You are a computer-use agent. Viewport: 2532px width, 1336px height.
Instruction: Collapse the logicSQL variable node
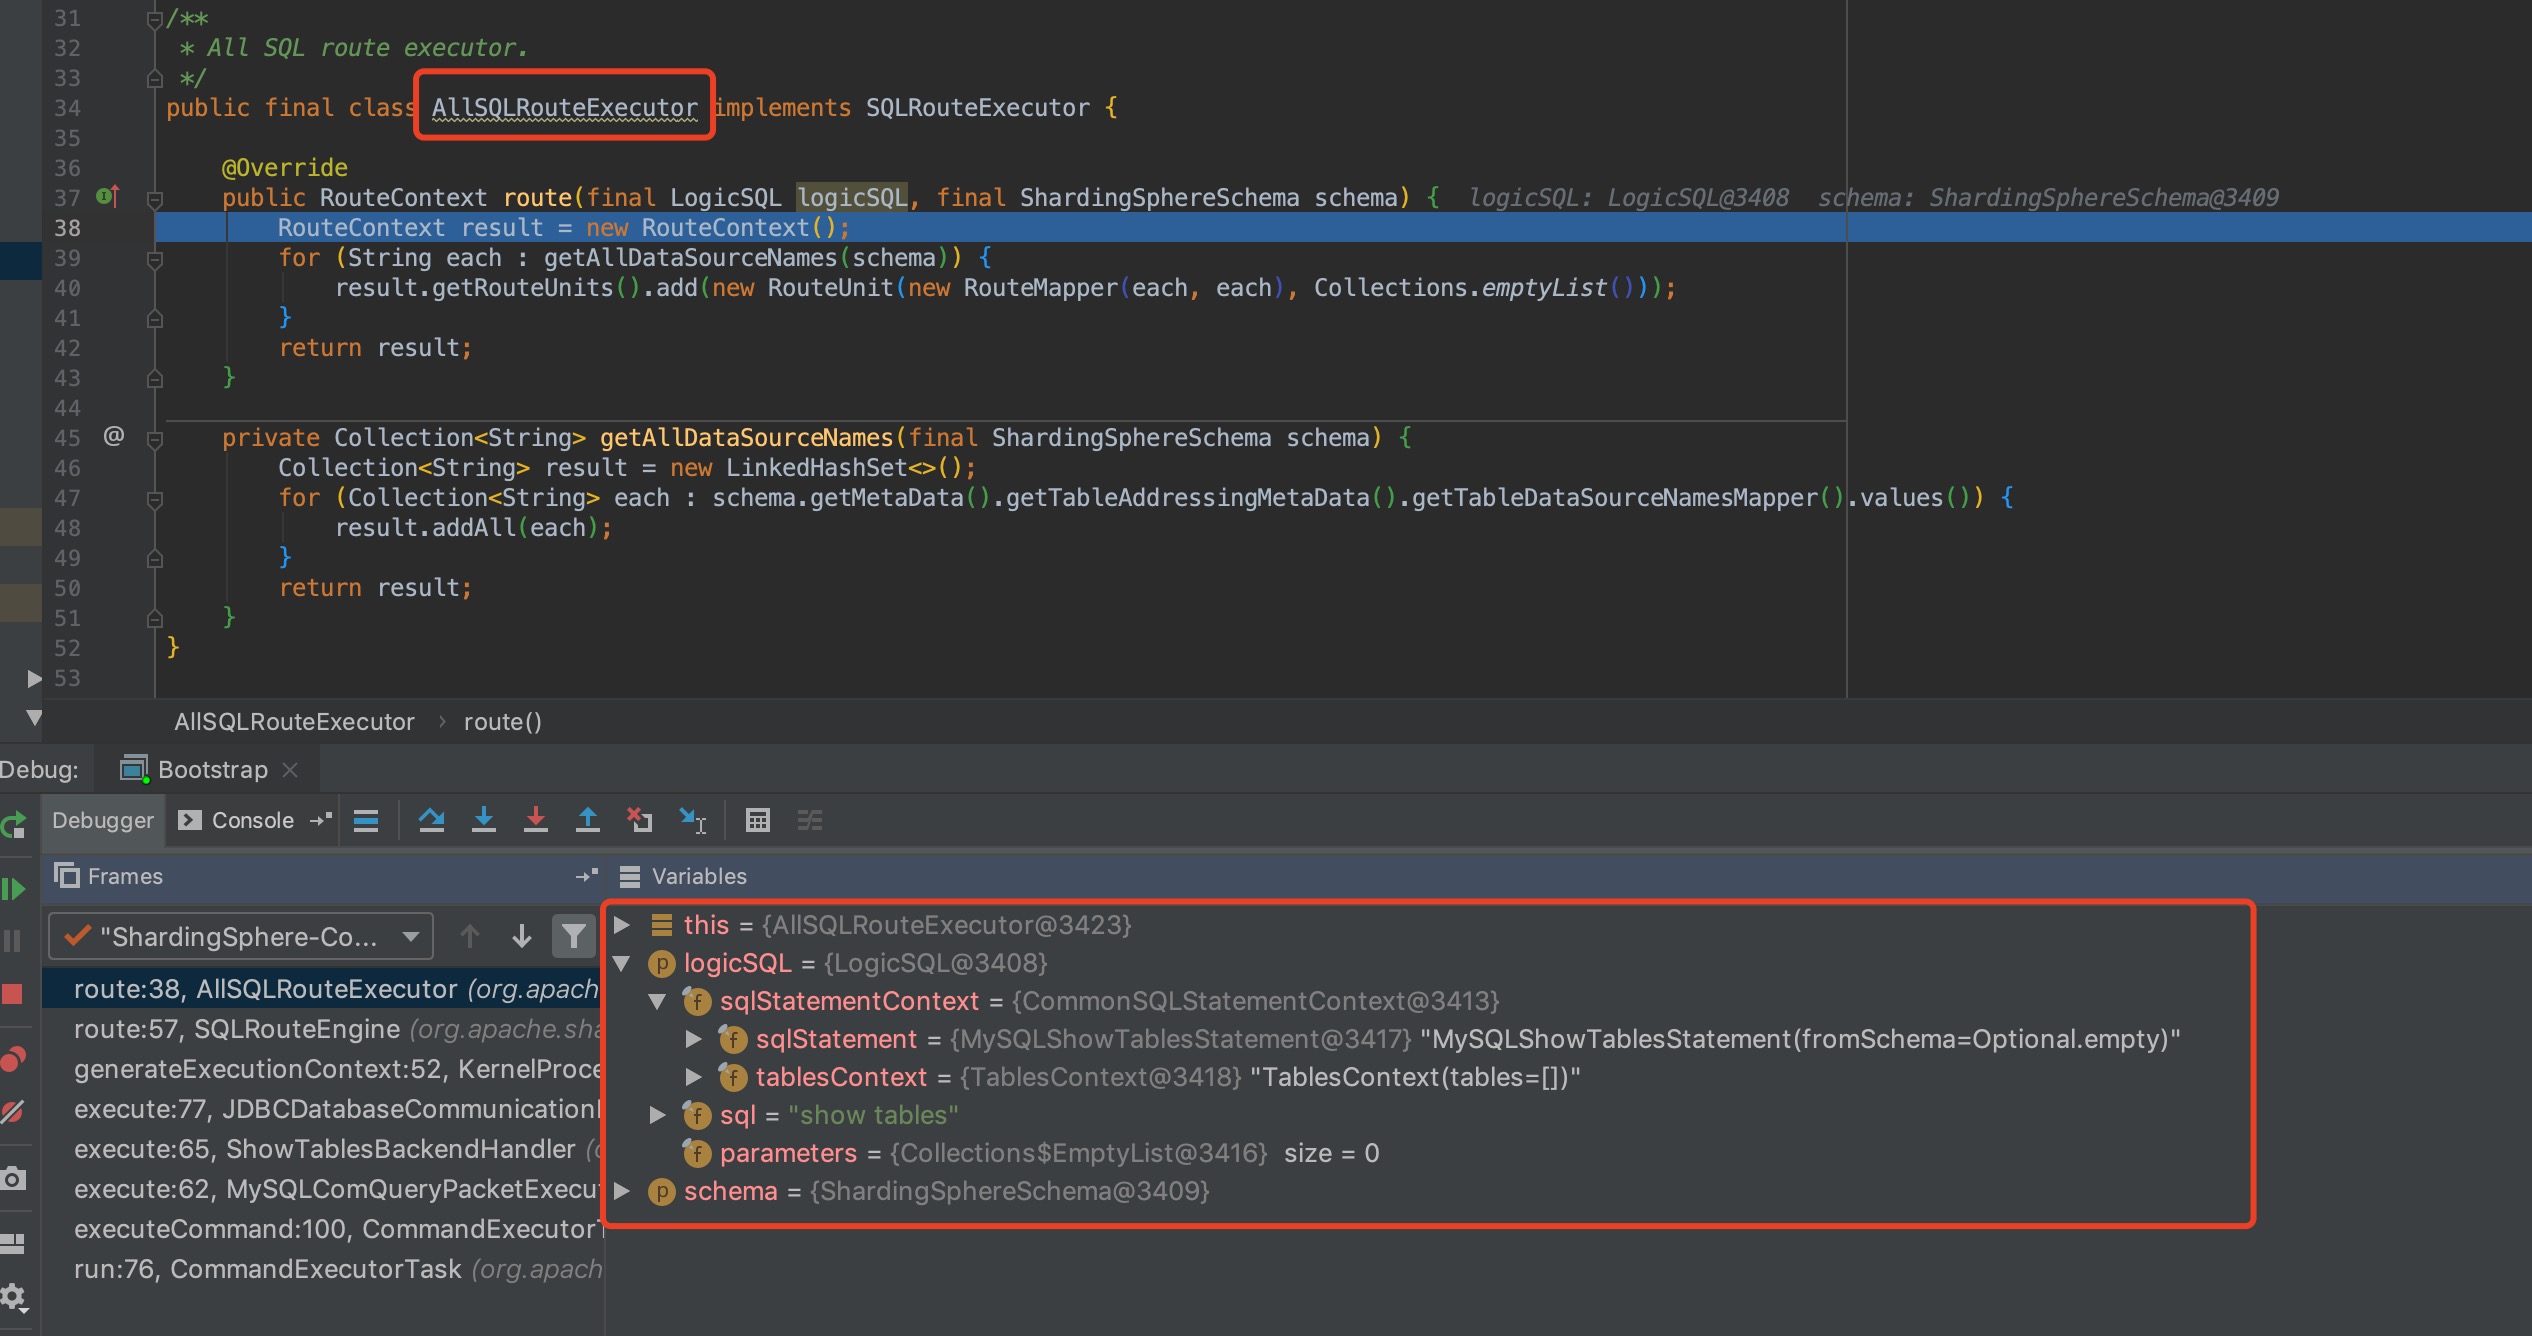click(624, 963)
